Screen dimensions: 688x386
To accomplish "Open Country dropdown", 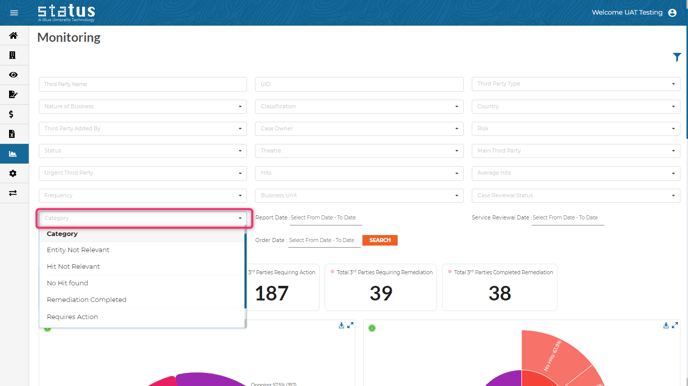I will 576,106.
